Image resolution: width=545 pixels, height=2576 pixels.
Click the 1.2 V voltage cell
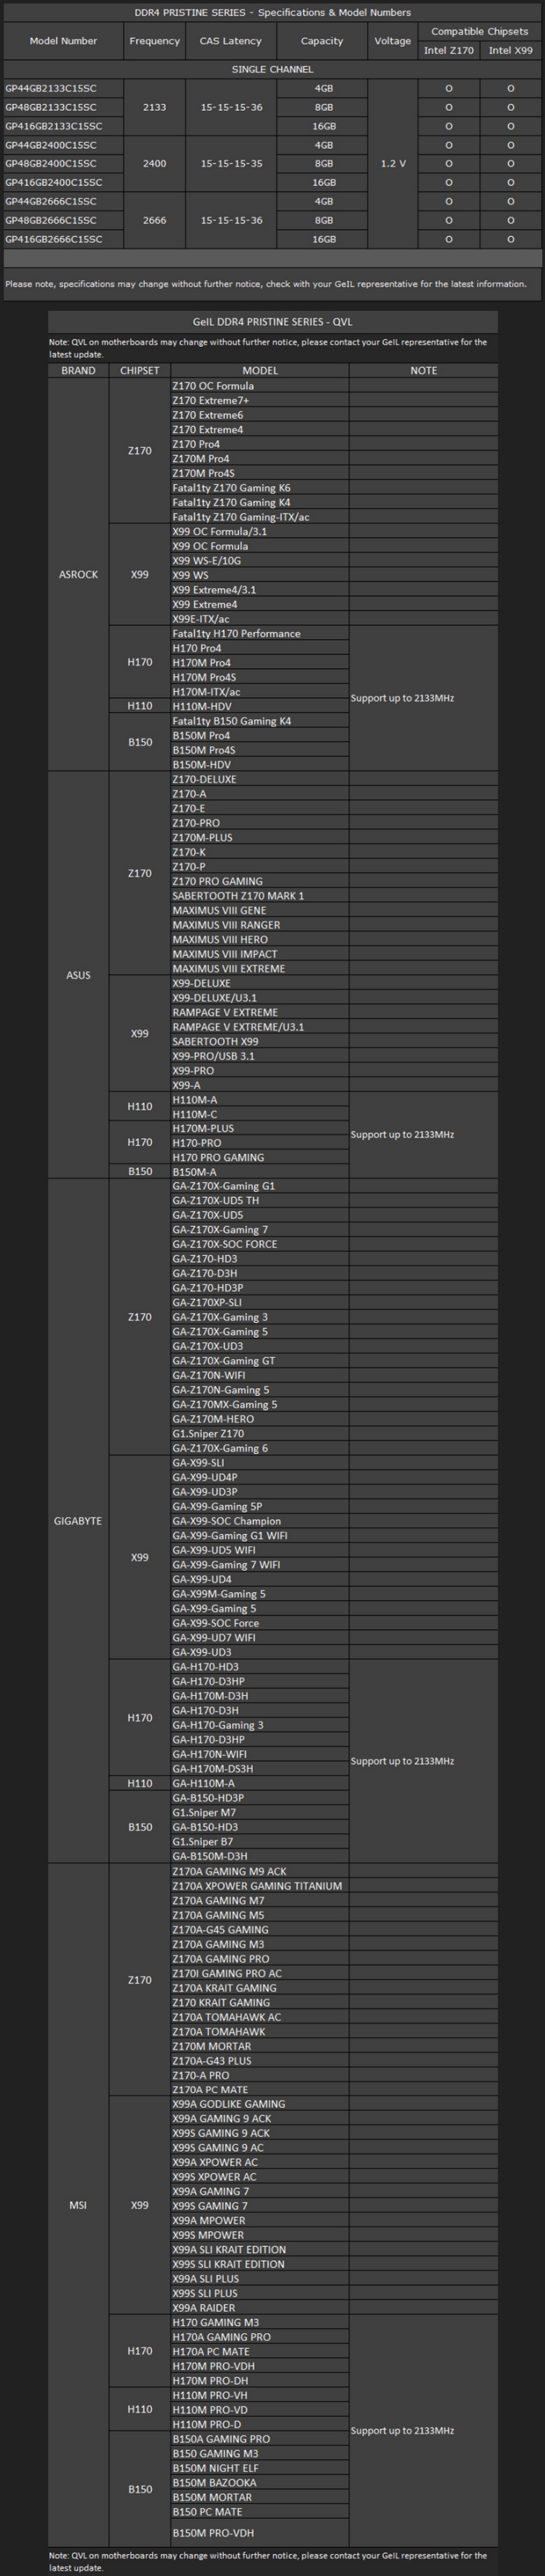click(x=393, y=163)
